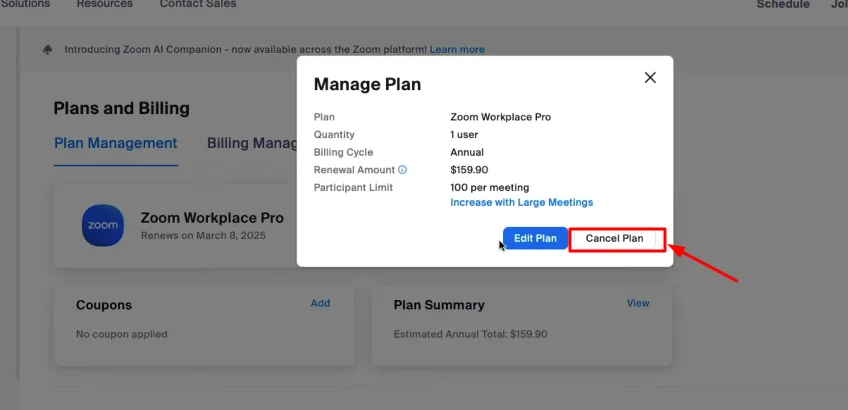Click the Edit Plan button
The height and width of the screenshot is (410, 848).
(x=535, y=239)
